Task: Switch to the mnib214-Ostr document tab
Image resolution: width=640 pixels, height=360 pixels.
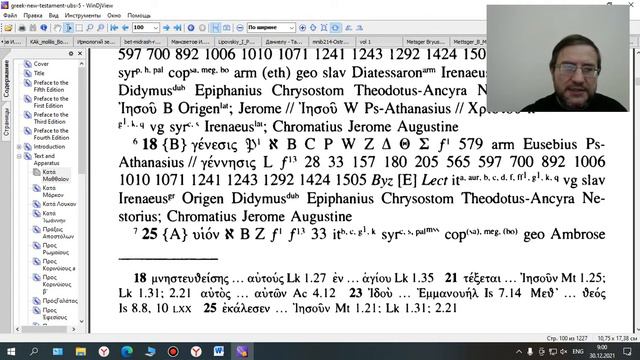Action: pyautogui.click(x=331, y=42)
